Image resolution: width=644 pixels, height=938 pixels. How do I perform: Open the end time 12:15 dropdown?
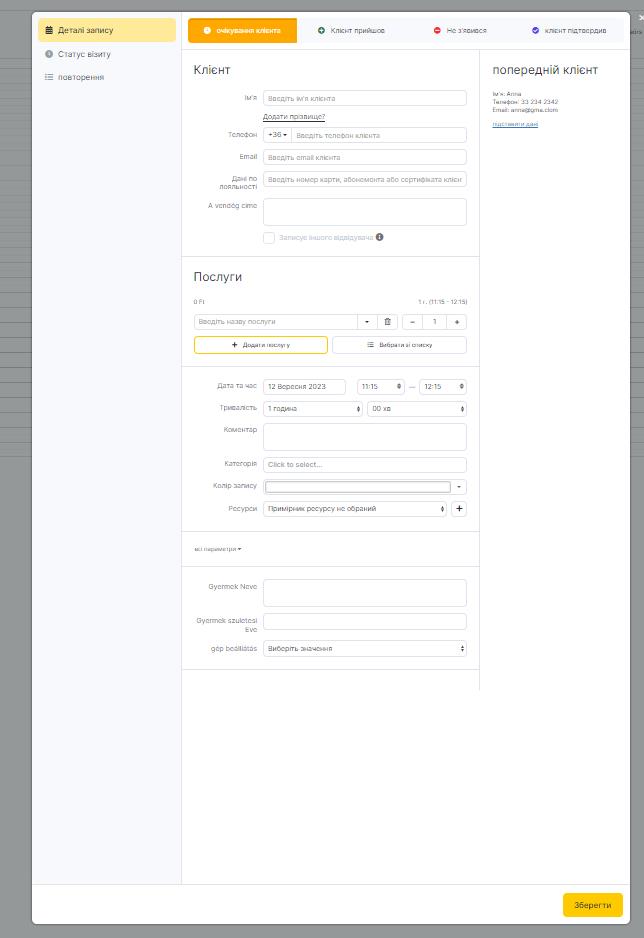(443, 386)
